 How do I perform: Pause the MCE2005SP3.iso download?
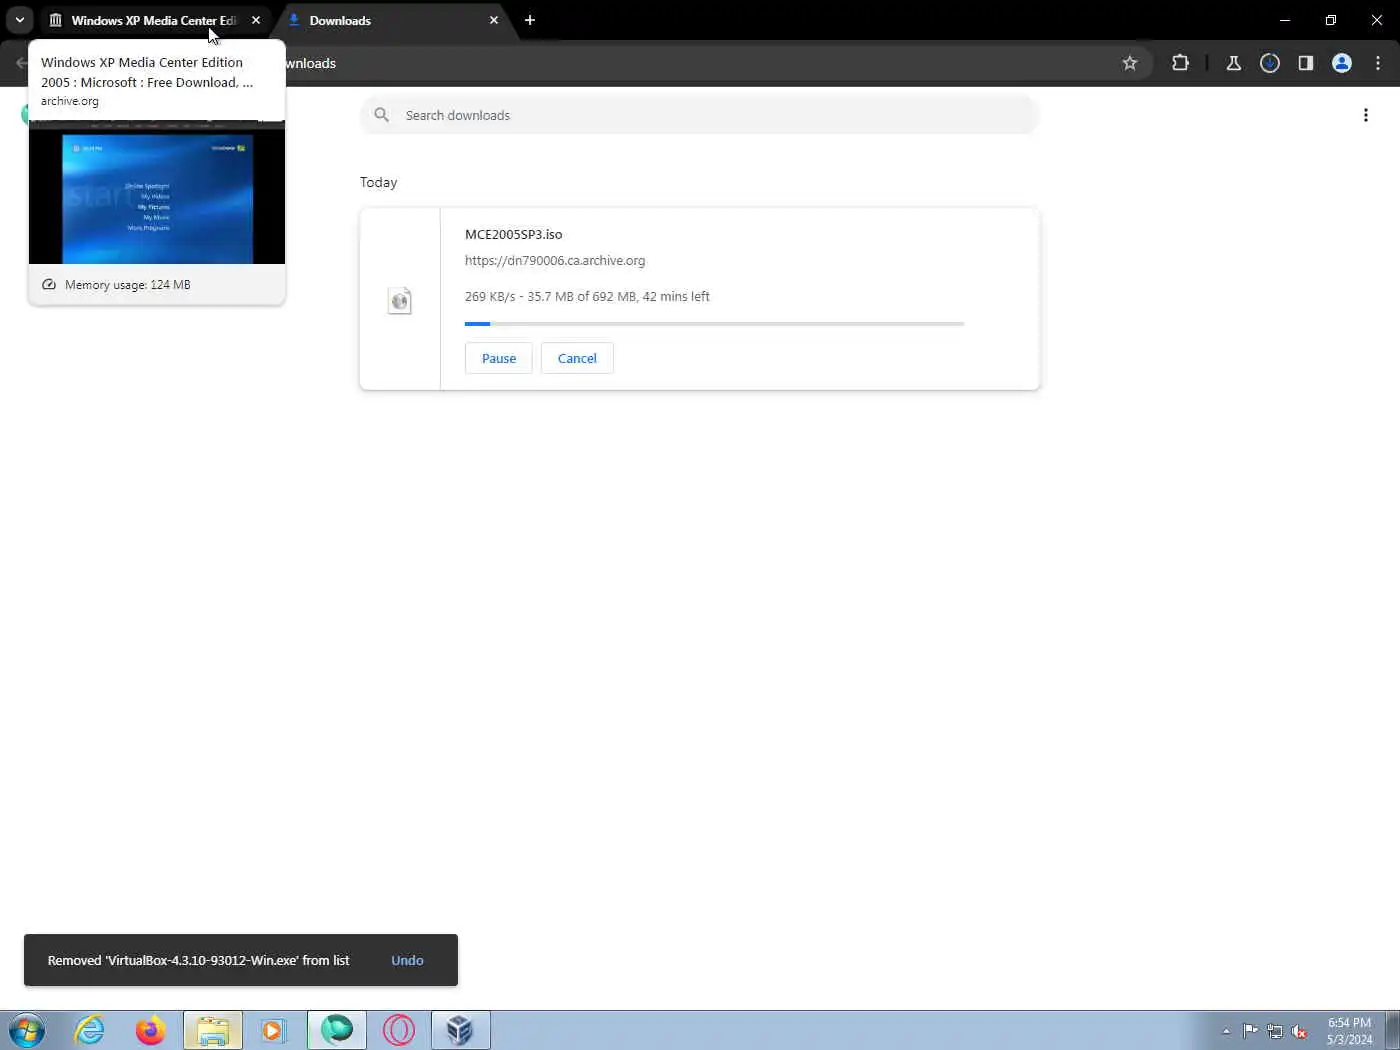[499, 358]
